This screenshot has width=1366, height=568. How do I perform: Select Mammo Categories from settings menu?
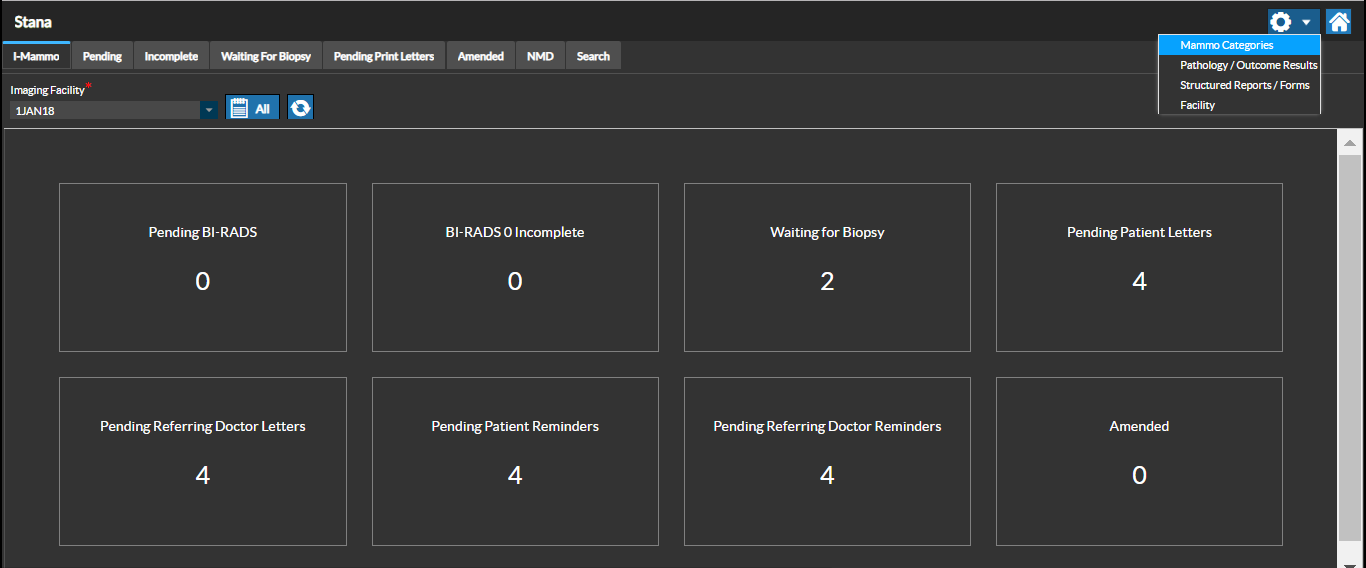(x=1226, y=45)
